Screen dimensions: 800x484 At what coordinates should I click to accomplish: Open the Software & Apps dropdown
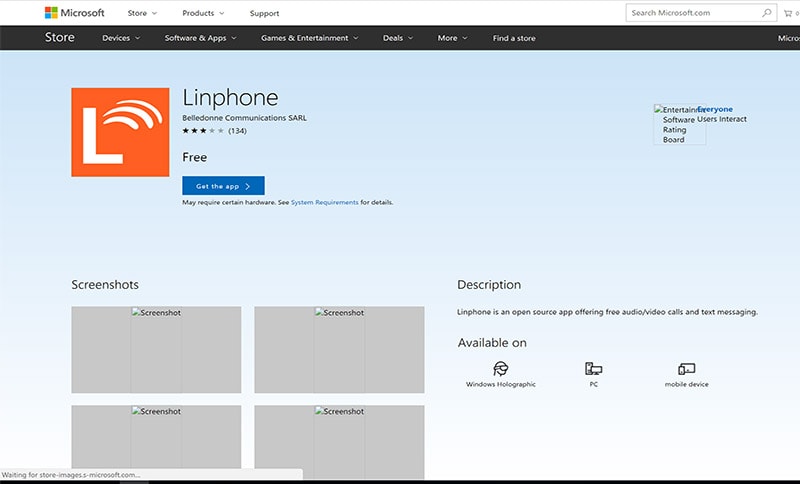click(201, 38)
